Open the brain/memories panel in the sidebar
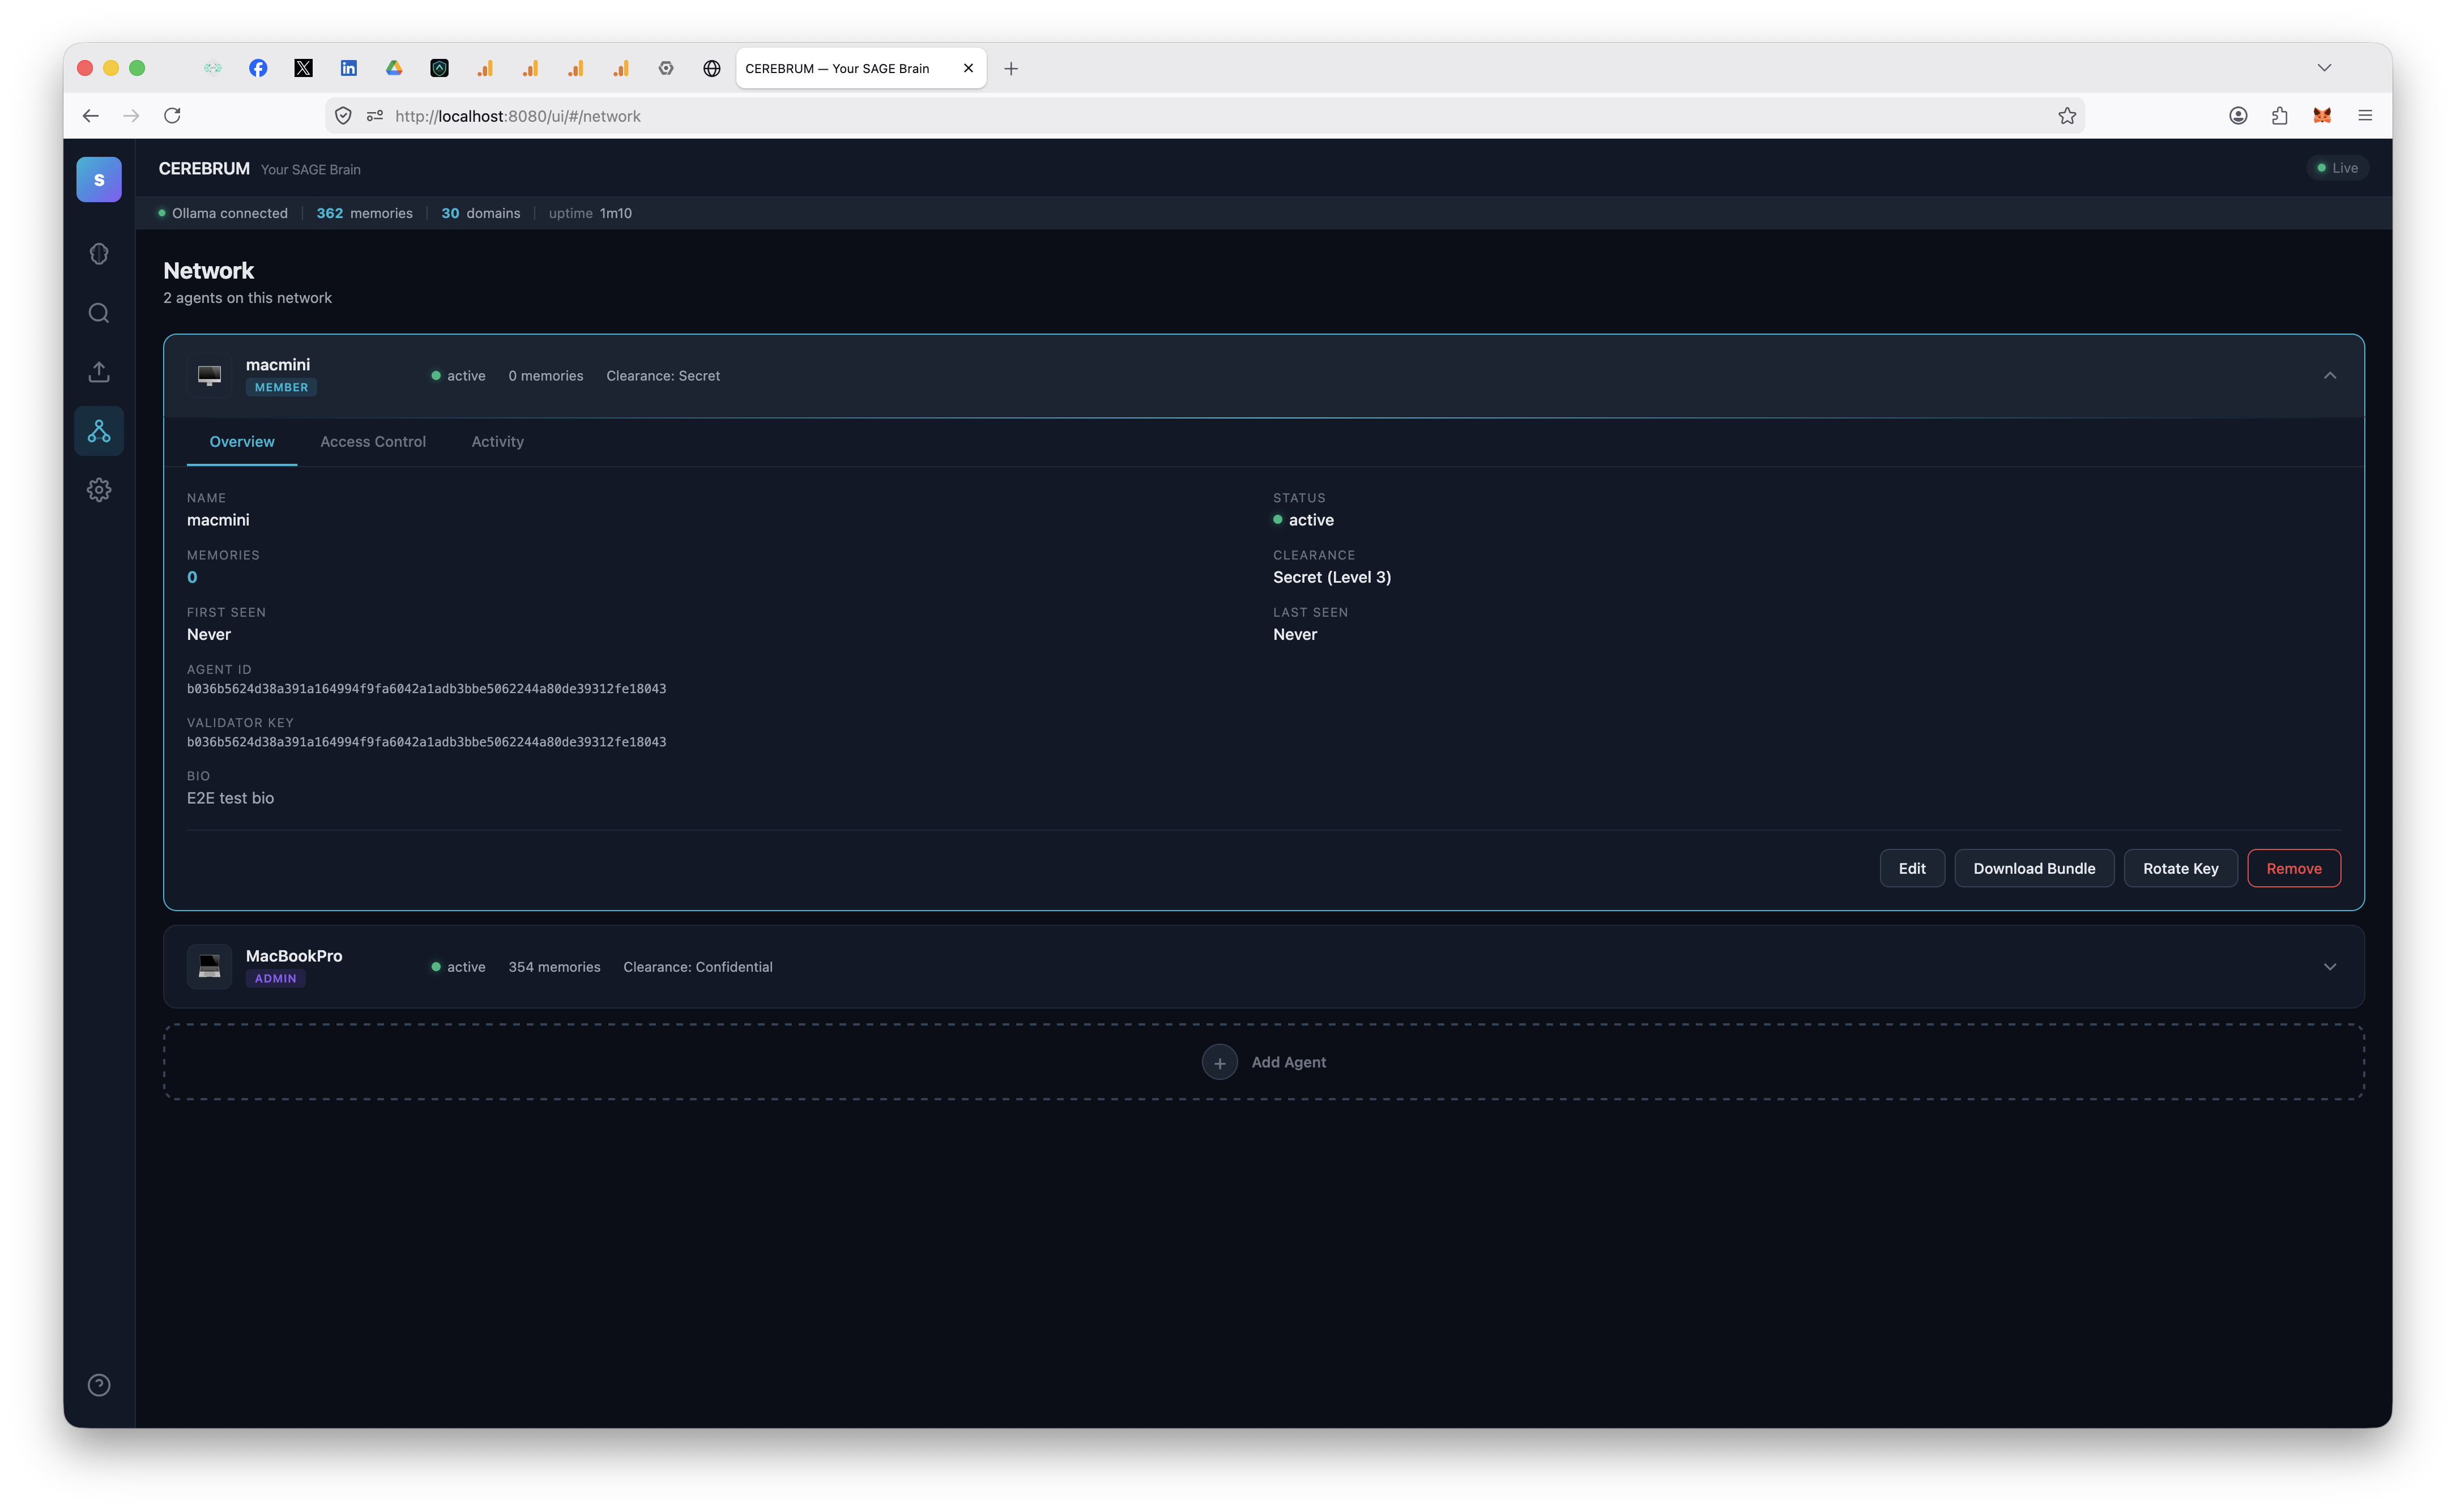 tap(98, 254)
